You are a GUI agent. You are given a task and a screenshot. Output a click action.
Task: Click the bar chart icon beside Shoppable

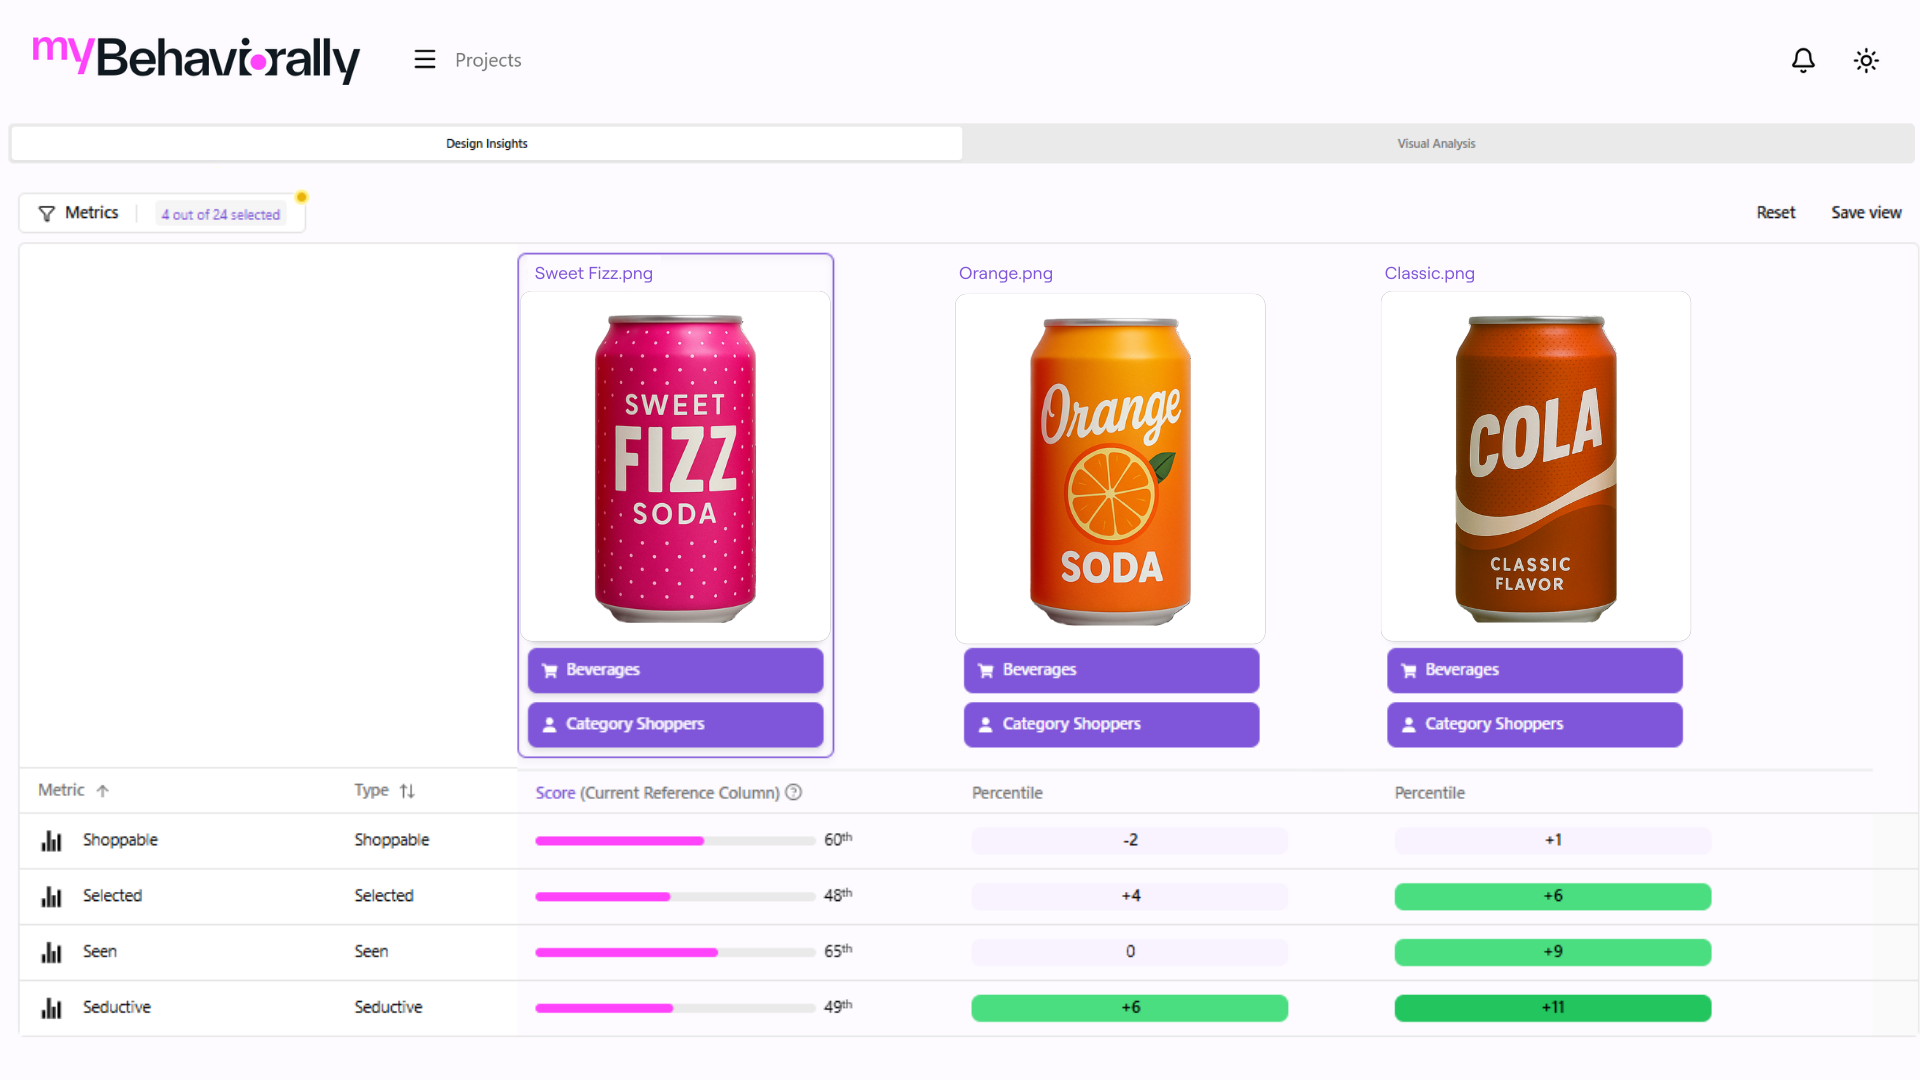(x=52, y=841)
